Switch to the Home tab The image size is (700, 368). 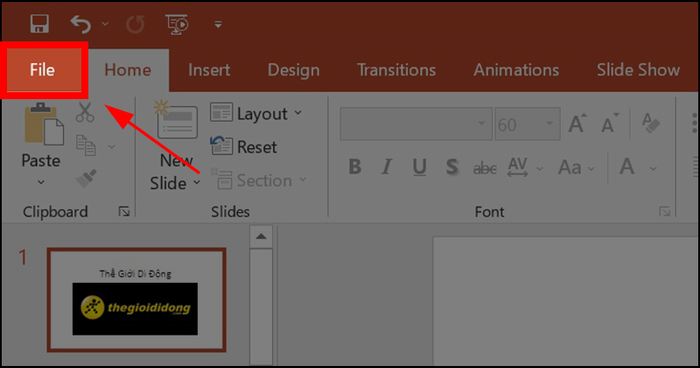[128, 70]
